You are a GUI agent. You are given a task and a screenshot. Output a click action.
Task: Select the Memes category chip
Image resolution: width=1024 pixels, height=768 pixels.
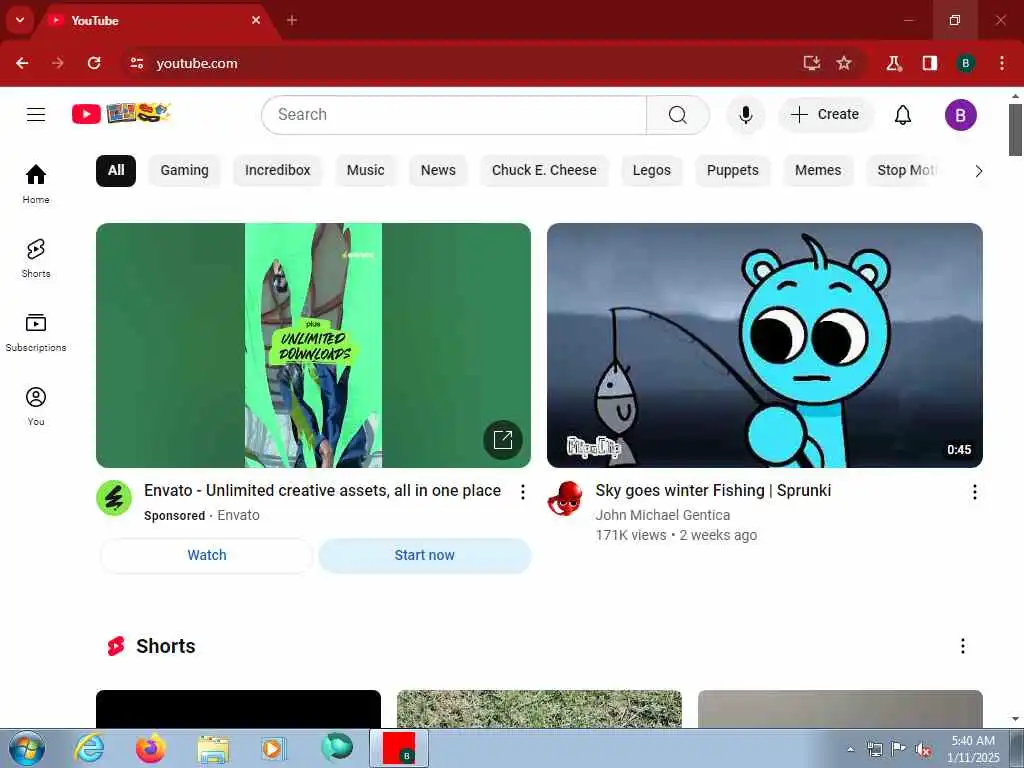click(x=818, y=170)
